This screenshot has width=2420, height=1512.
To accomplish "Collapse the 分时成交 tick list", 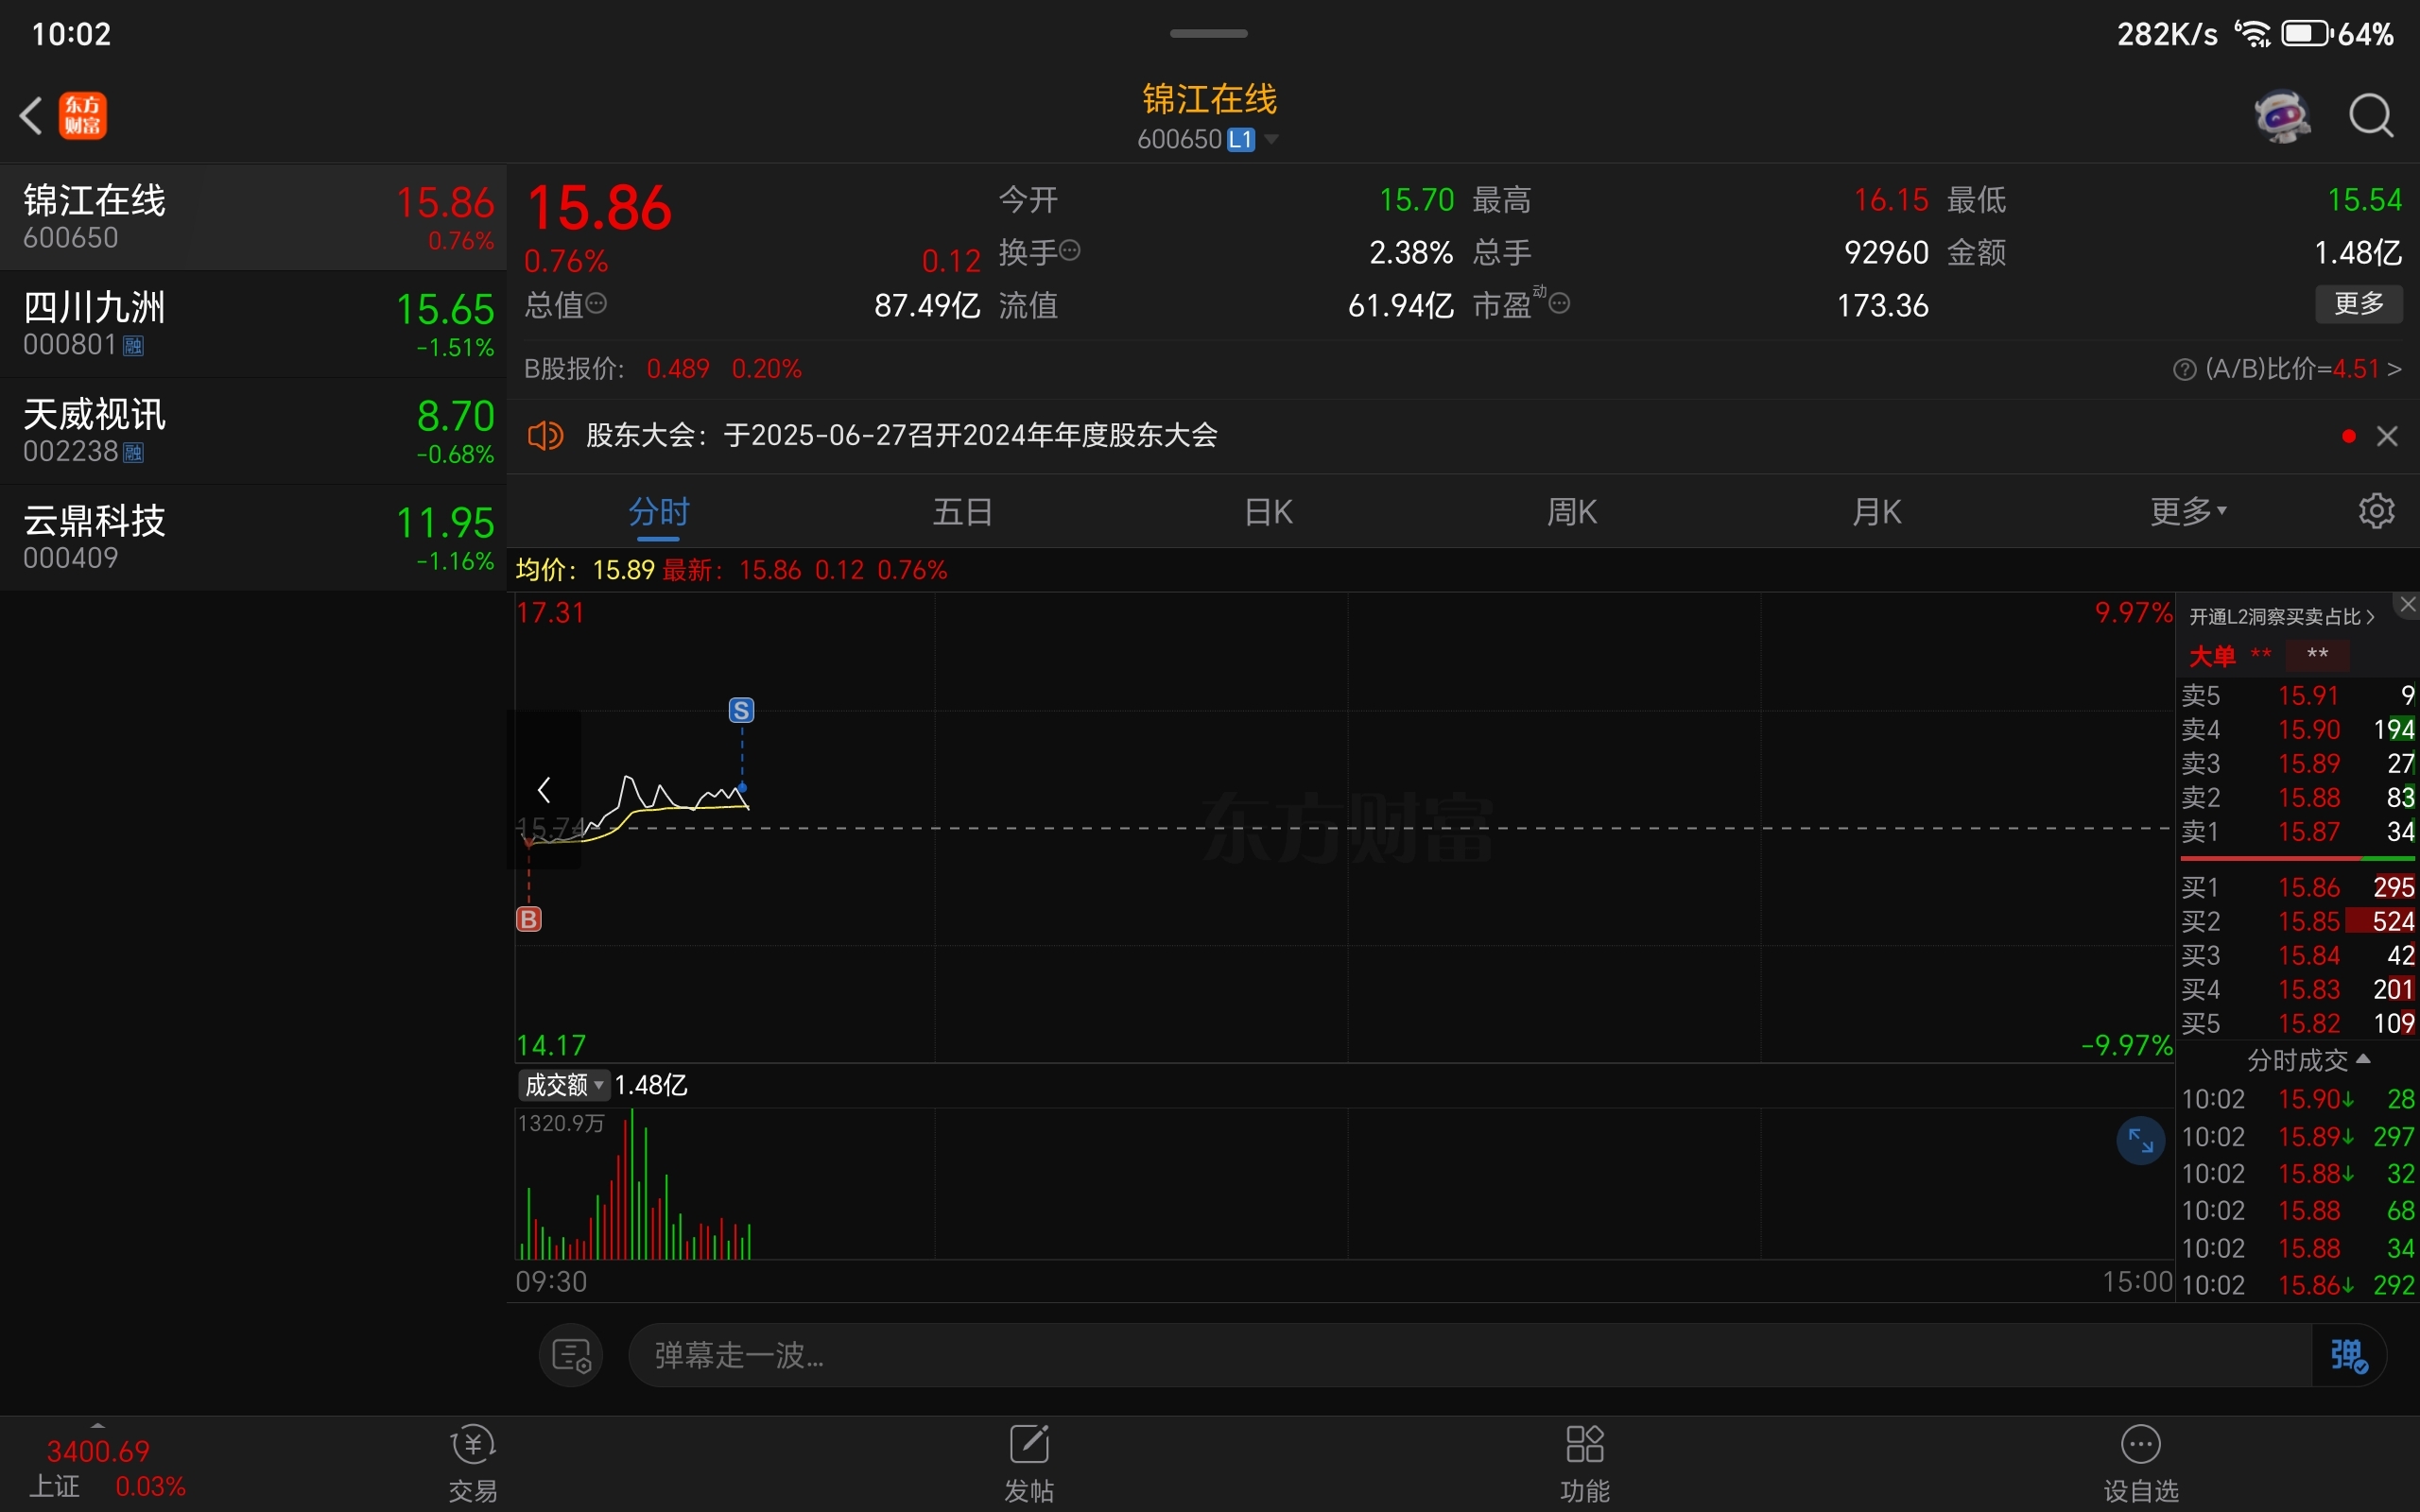I will (2308, 1060).
